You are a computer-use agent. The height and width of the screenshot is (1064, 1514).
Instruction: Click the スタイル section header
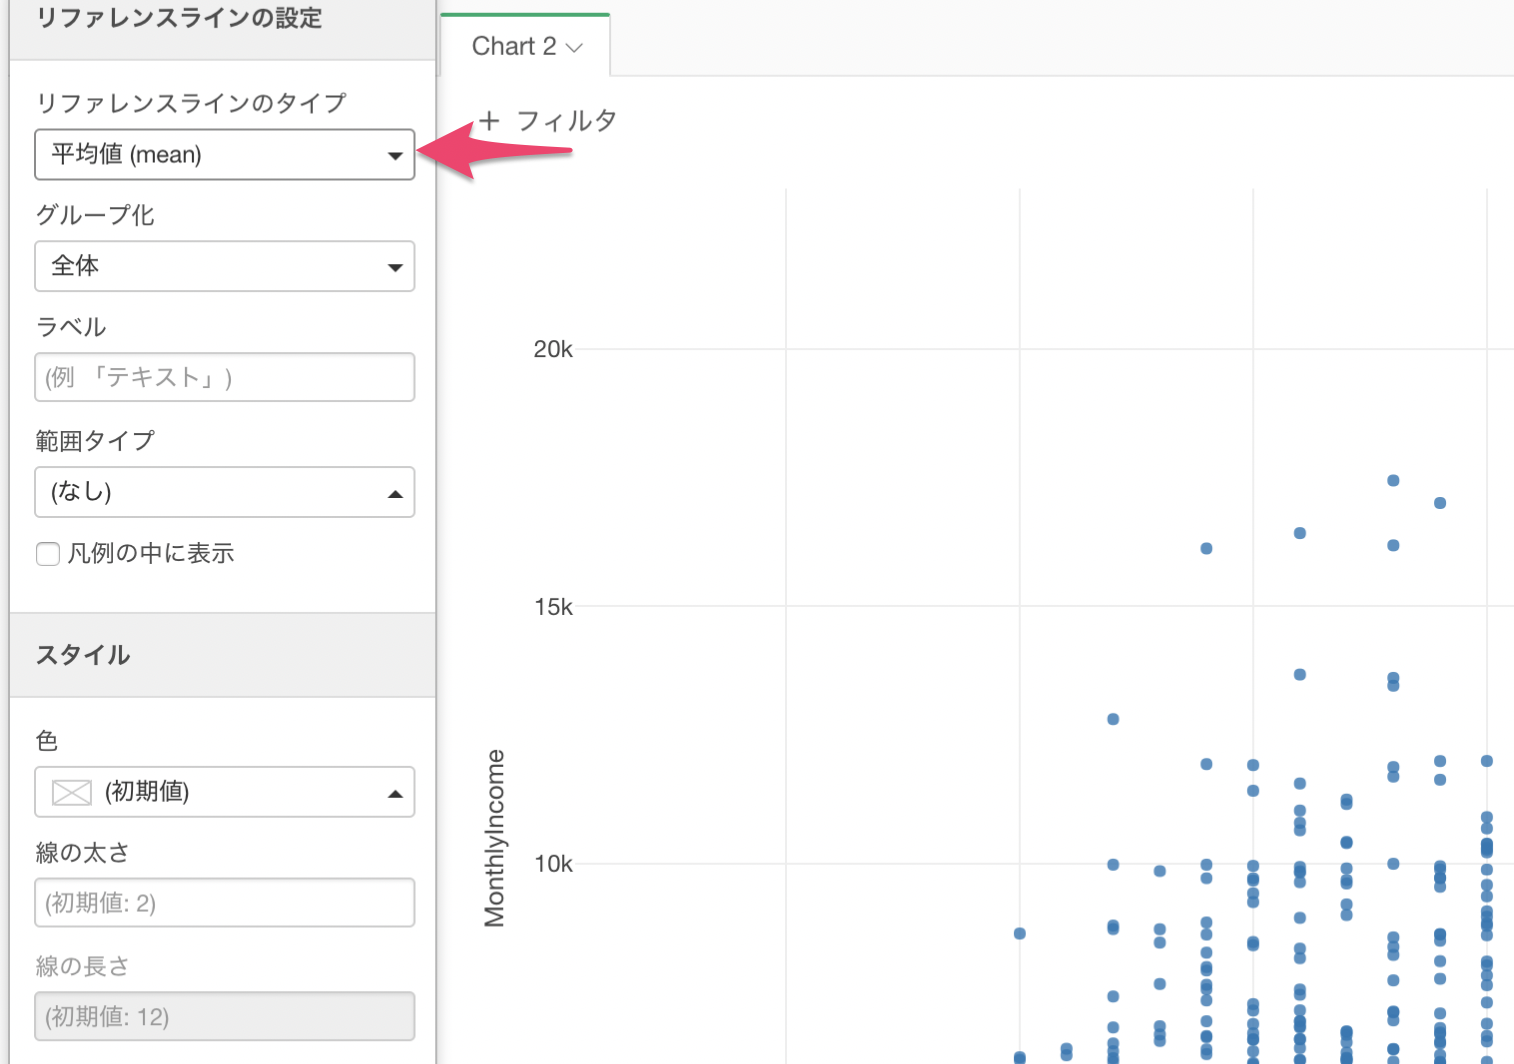tap(83, 655)
